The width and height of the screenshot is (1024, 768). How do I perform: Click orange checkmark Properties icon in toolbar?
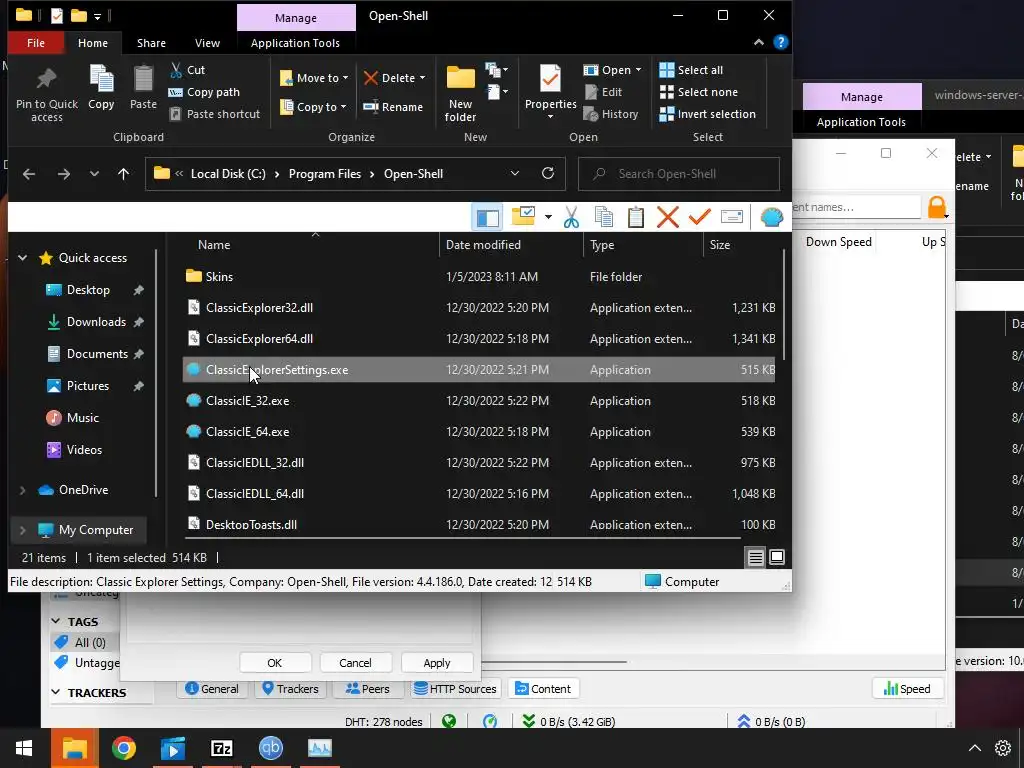coord(699,217)
